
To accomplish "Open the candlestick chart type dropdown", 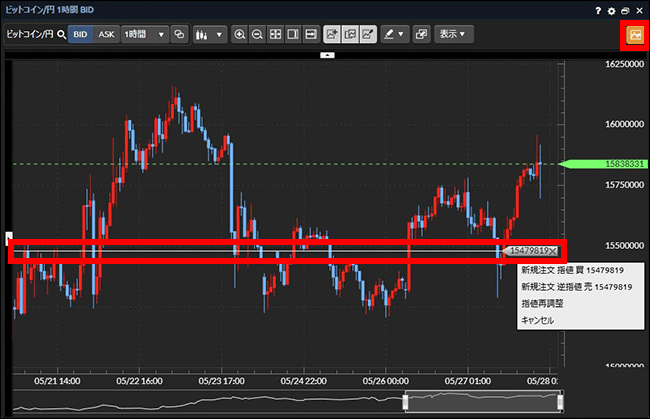I will (209, 34).
